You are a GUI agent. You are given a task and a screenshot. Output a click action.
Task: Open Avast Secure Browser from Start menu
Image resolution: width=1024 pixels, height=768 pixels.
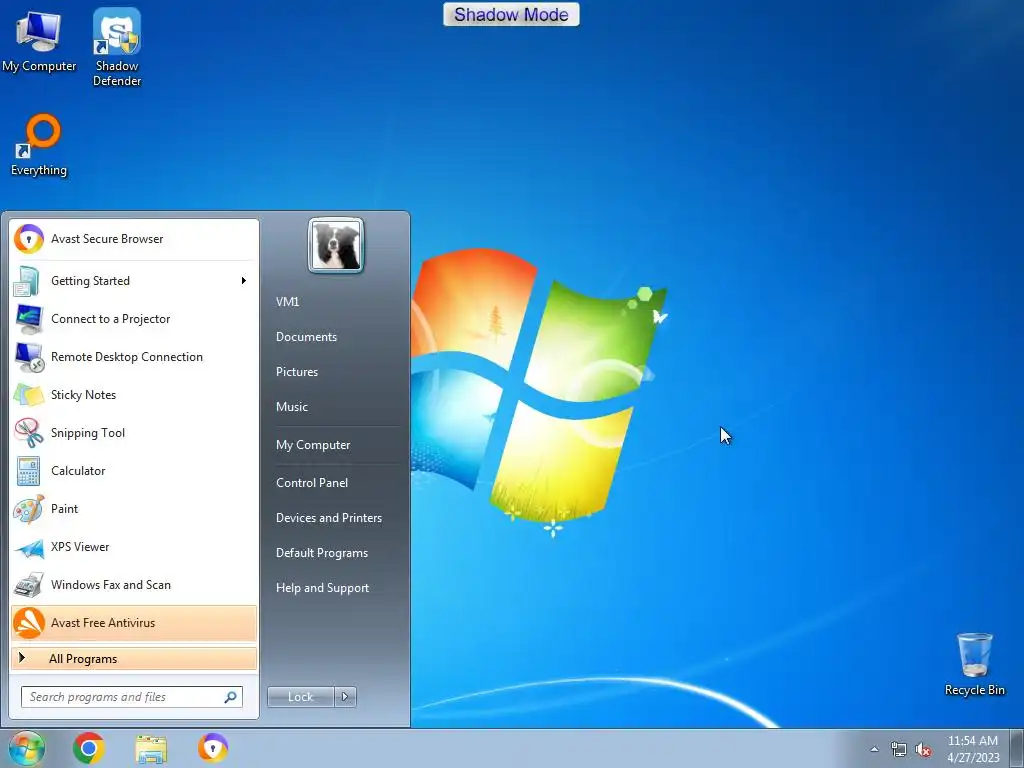click(134, 239)
